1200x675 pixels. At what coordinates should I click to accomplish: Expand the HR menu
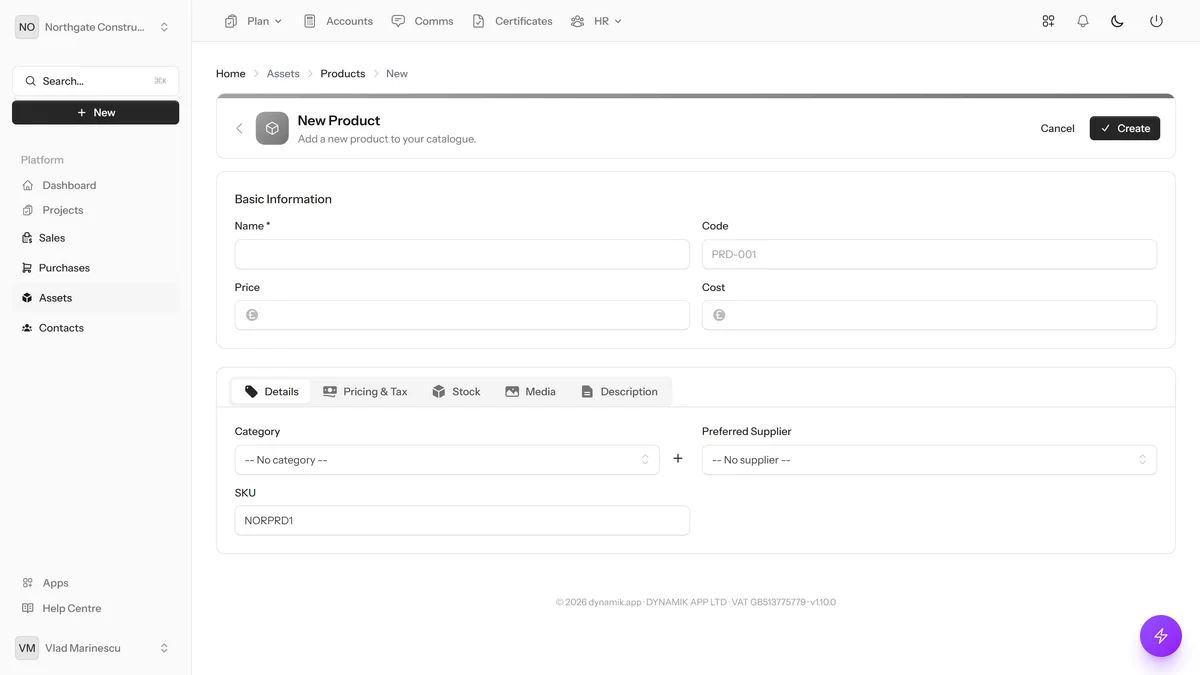point(596,21)
